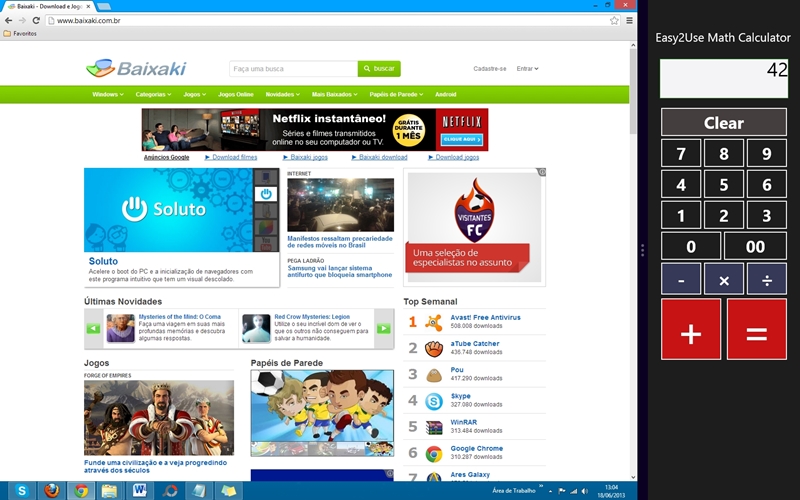Click the snapped app divider handle
The height and width of the screenshot is (500, 800).
click(642, 250)
